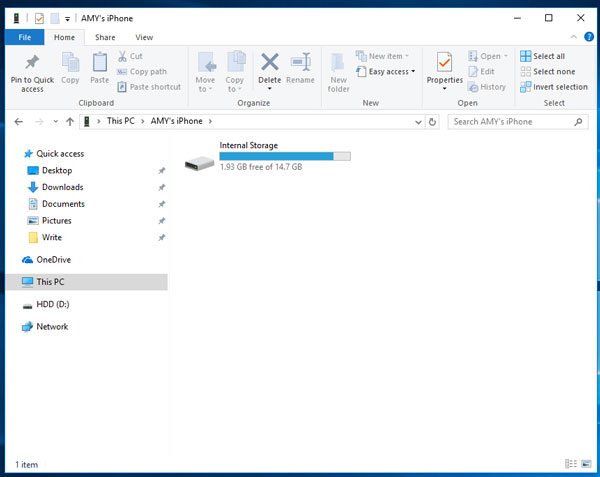This screenshot has height=477, width=600.
Task: Select the Internal Storage drive icon
Action: (x=199, y=164)
